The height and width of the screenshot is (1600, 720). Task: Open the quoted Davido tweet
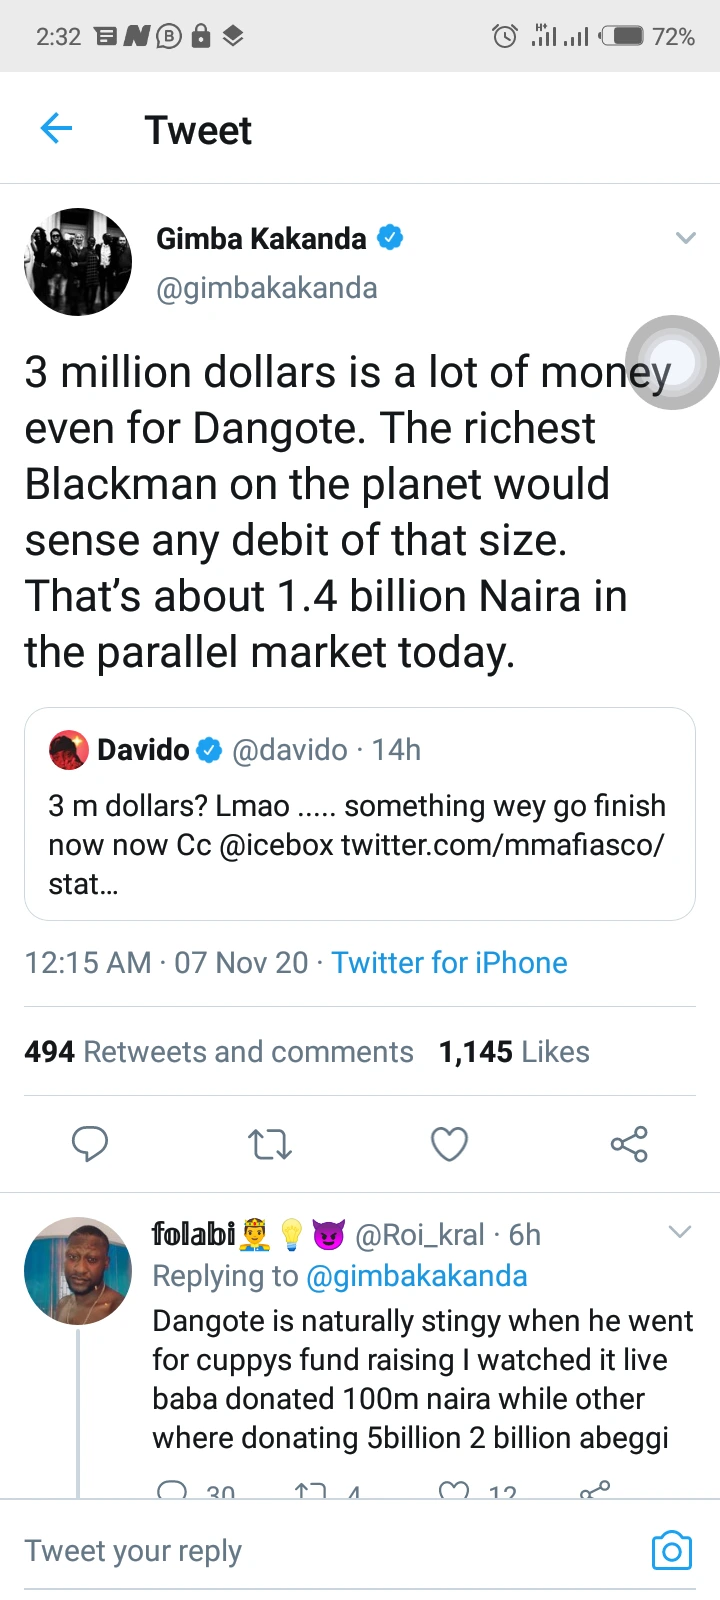360,813
